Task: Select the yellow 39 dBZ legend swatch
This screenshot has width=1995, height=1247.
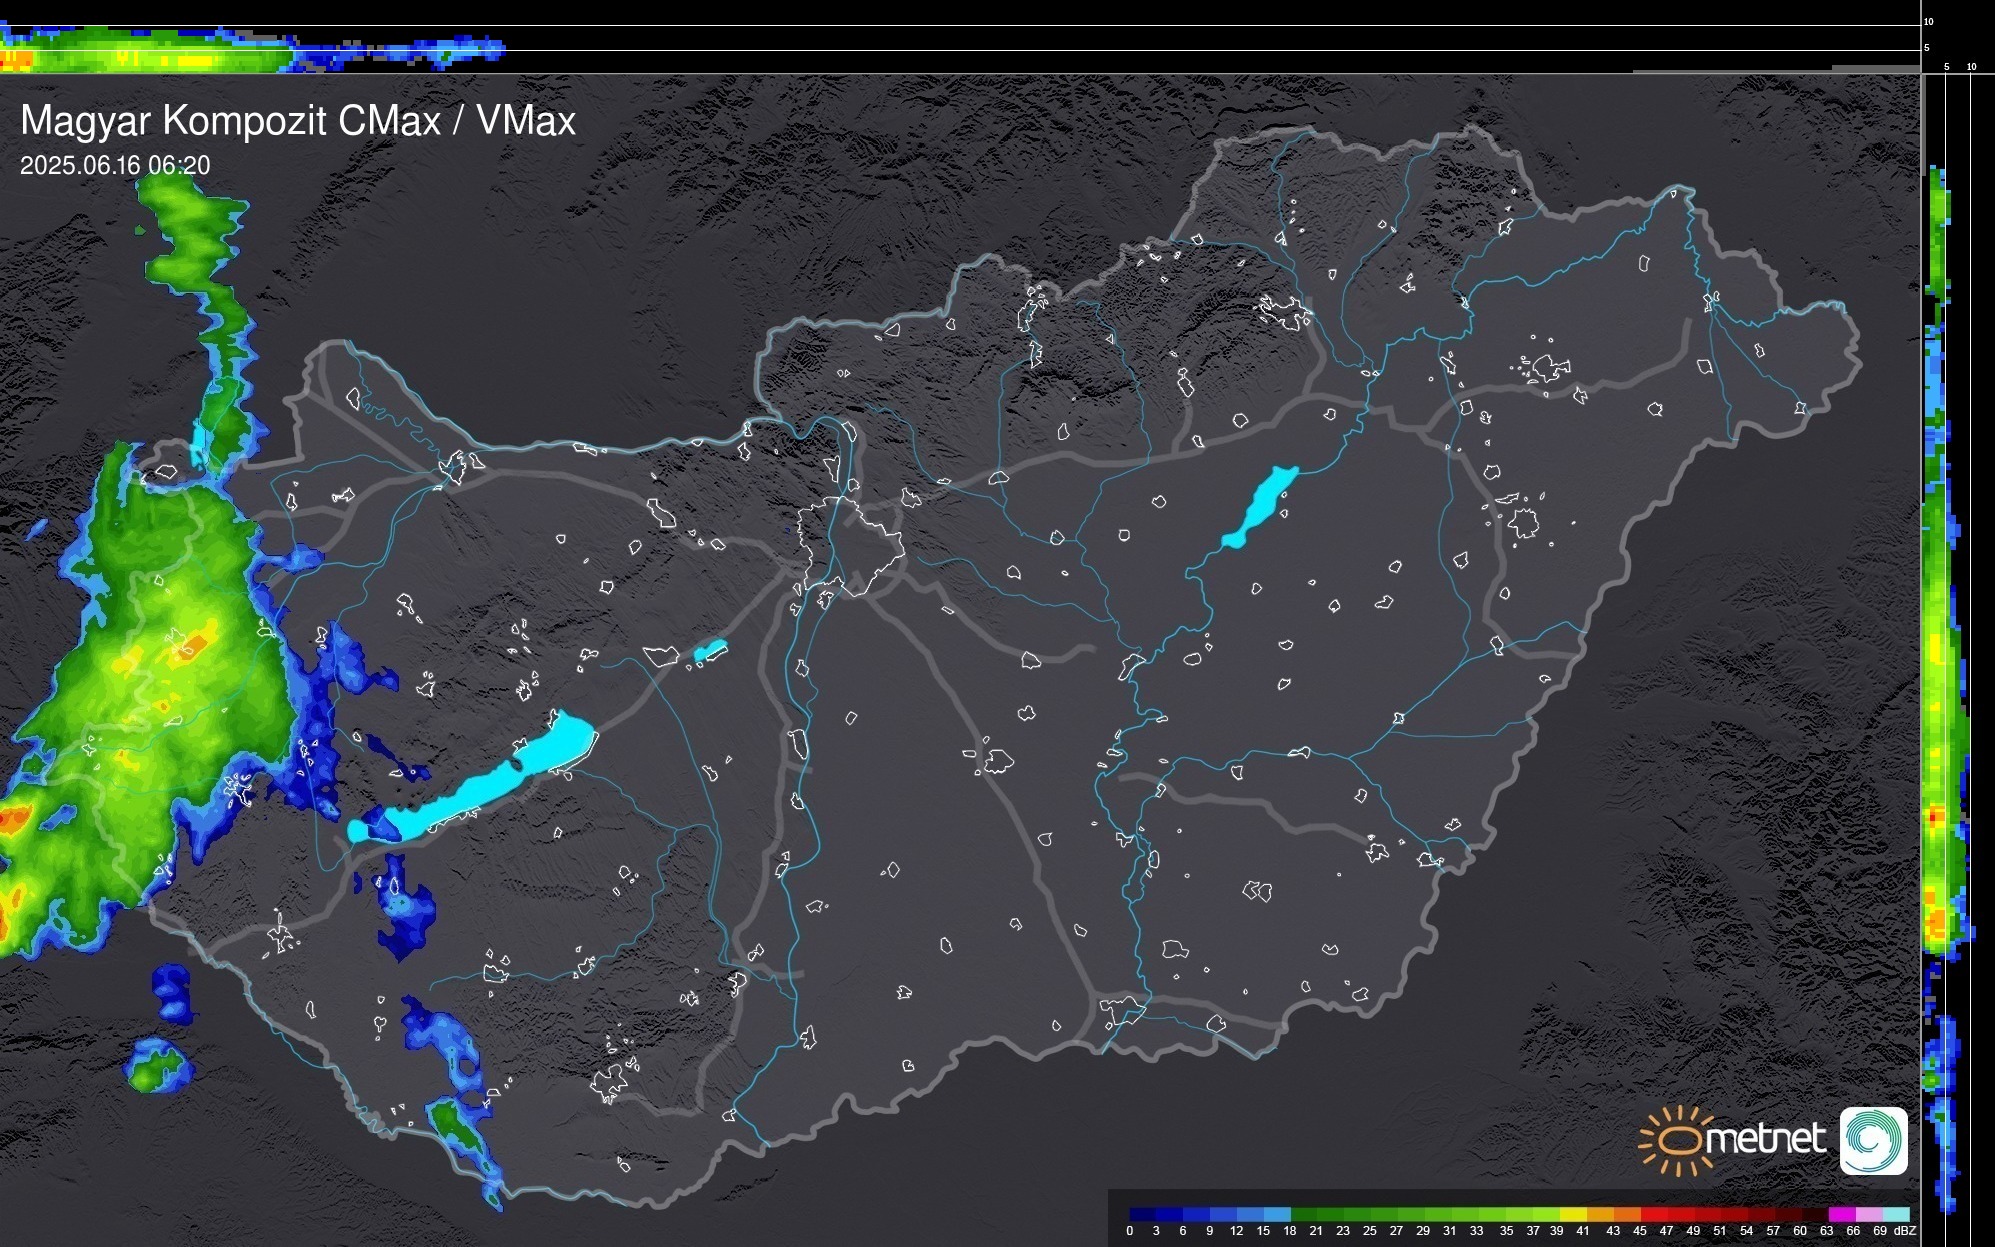Action: (x=1573, y=1214)
